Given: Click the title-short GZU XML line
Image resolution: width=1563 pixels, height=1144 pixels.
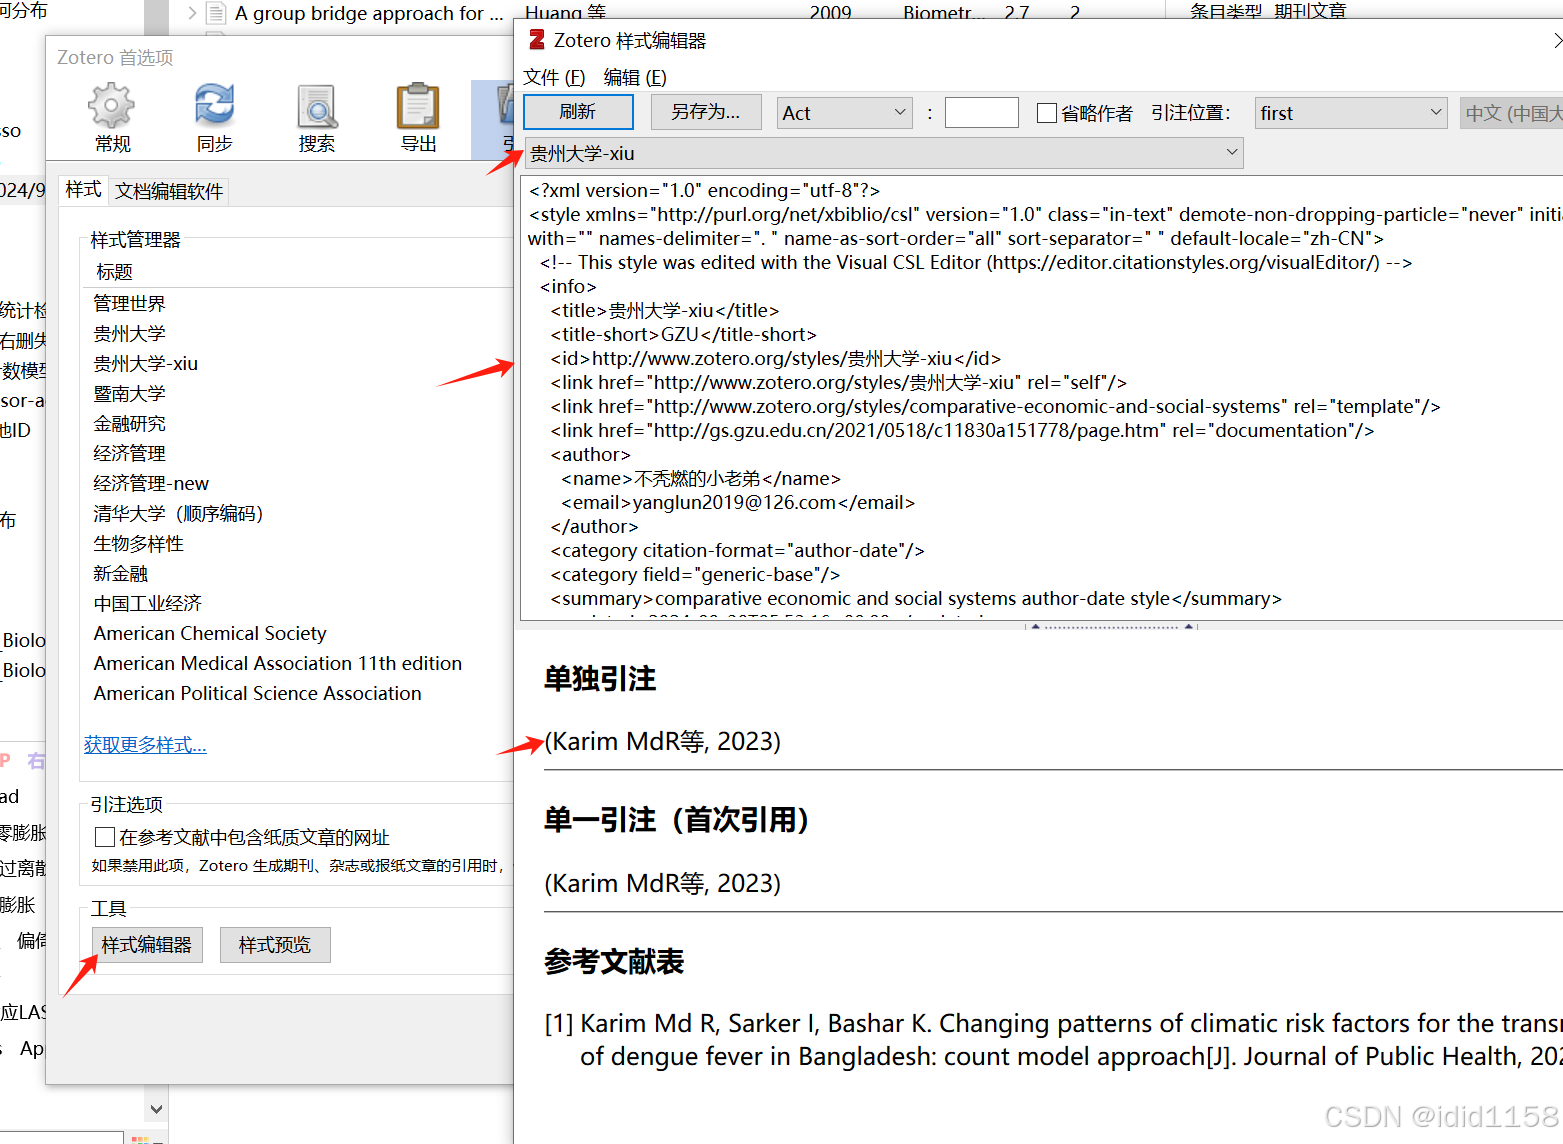Looking at the screenshot, I should point(684,334).
